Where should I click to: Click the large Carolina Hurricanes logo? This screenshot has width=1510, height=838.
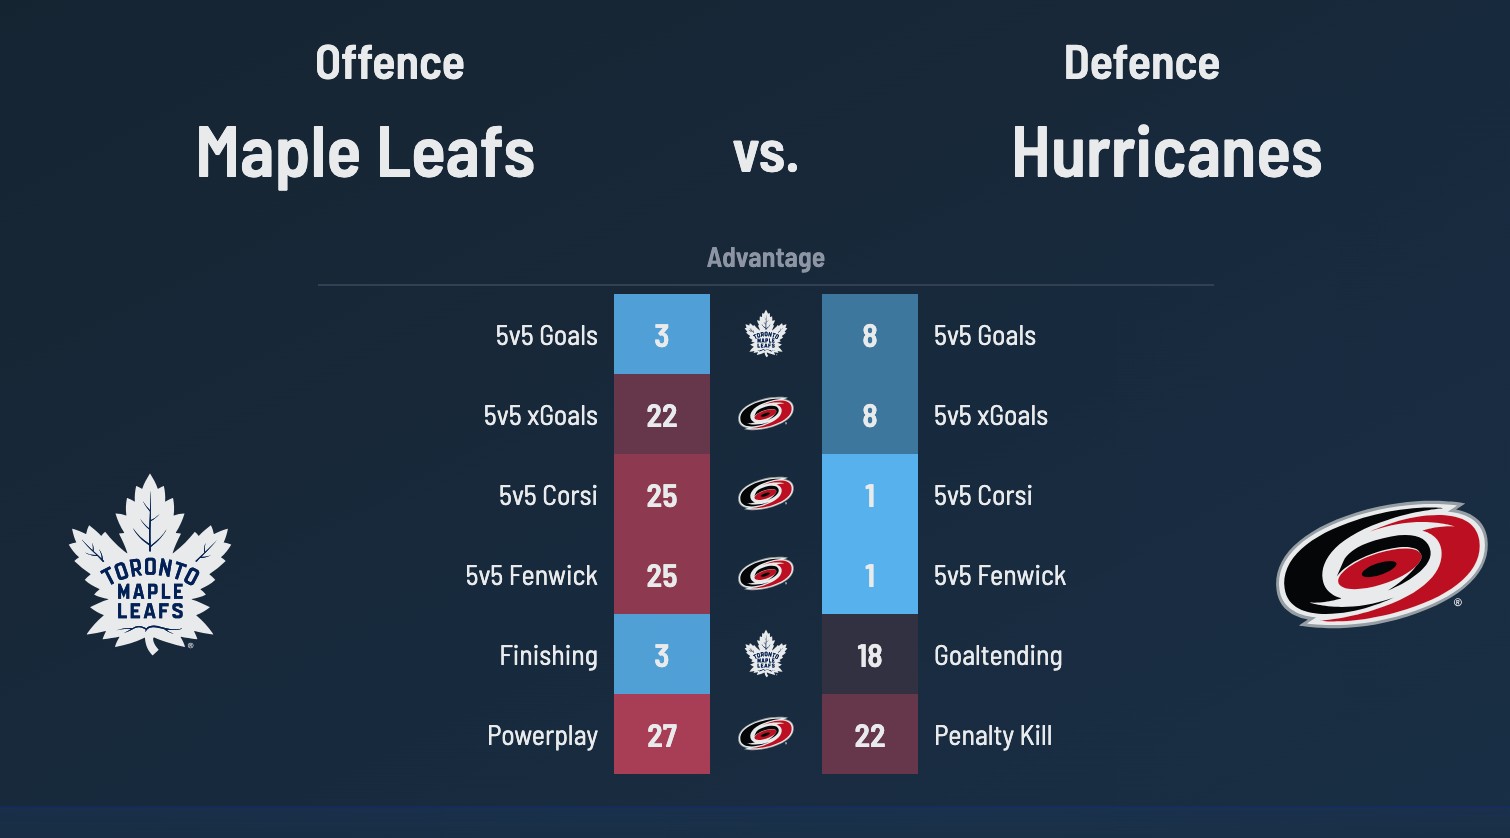[x=1382, y=563]
